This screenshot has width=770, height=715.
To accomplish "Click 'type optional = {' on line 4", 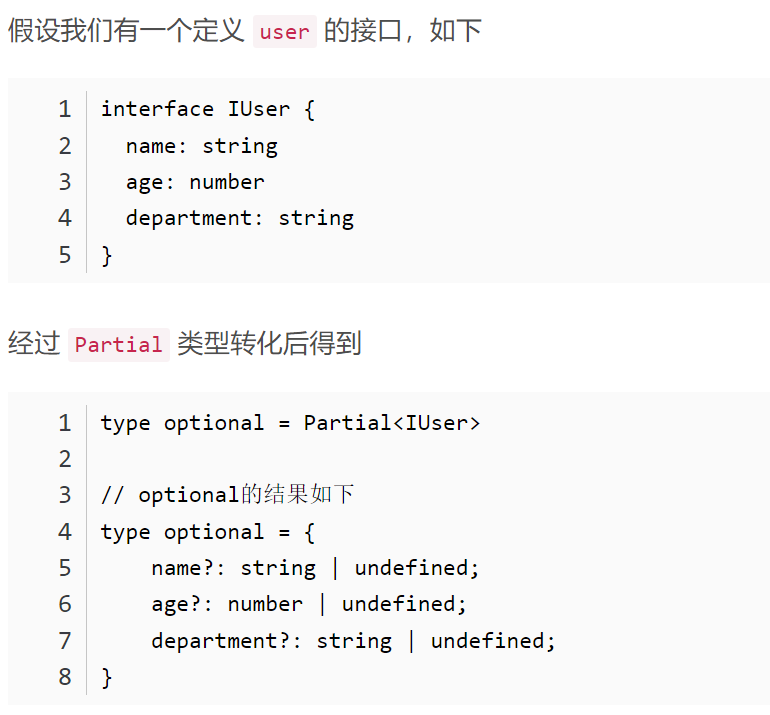I will 208,532.
